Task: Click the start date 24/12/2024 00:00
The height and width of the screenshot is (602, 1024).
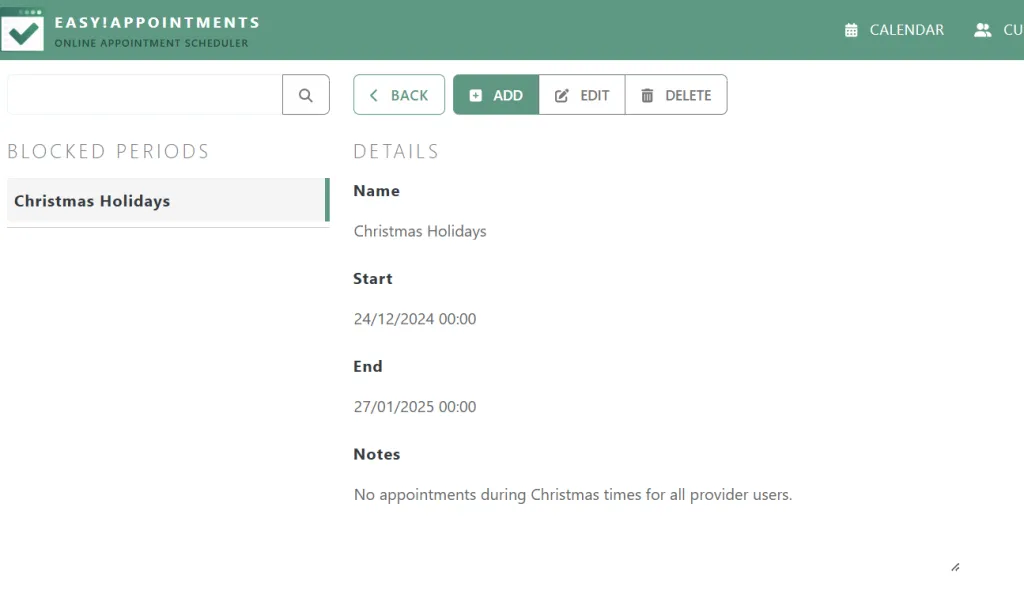Action: point(415,319)
